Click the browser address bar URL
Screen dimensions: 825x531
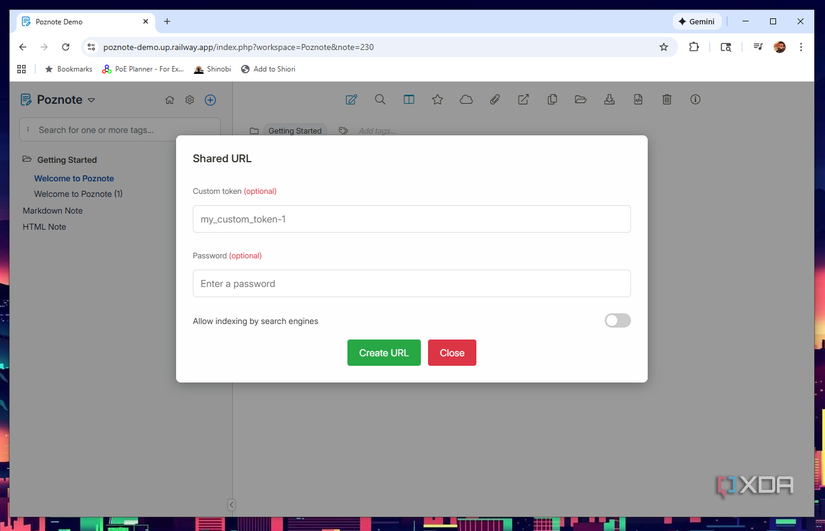tap(238, 47)
